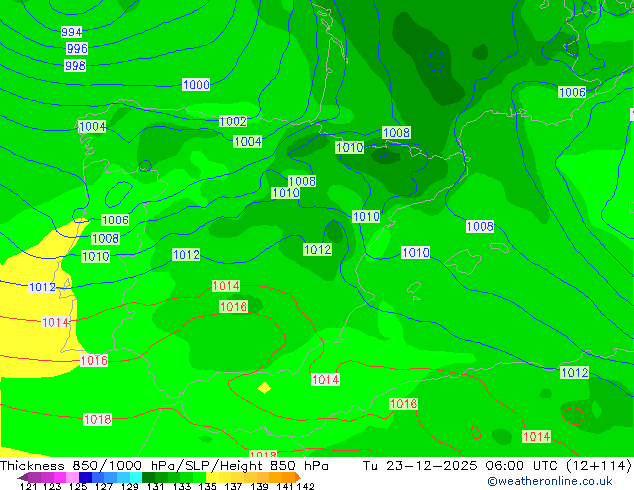This screenshot has width=634, height=490.
Task: Click the legend value 125
Action: (x=78, y=486)
